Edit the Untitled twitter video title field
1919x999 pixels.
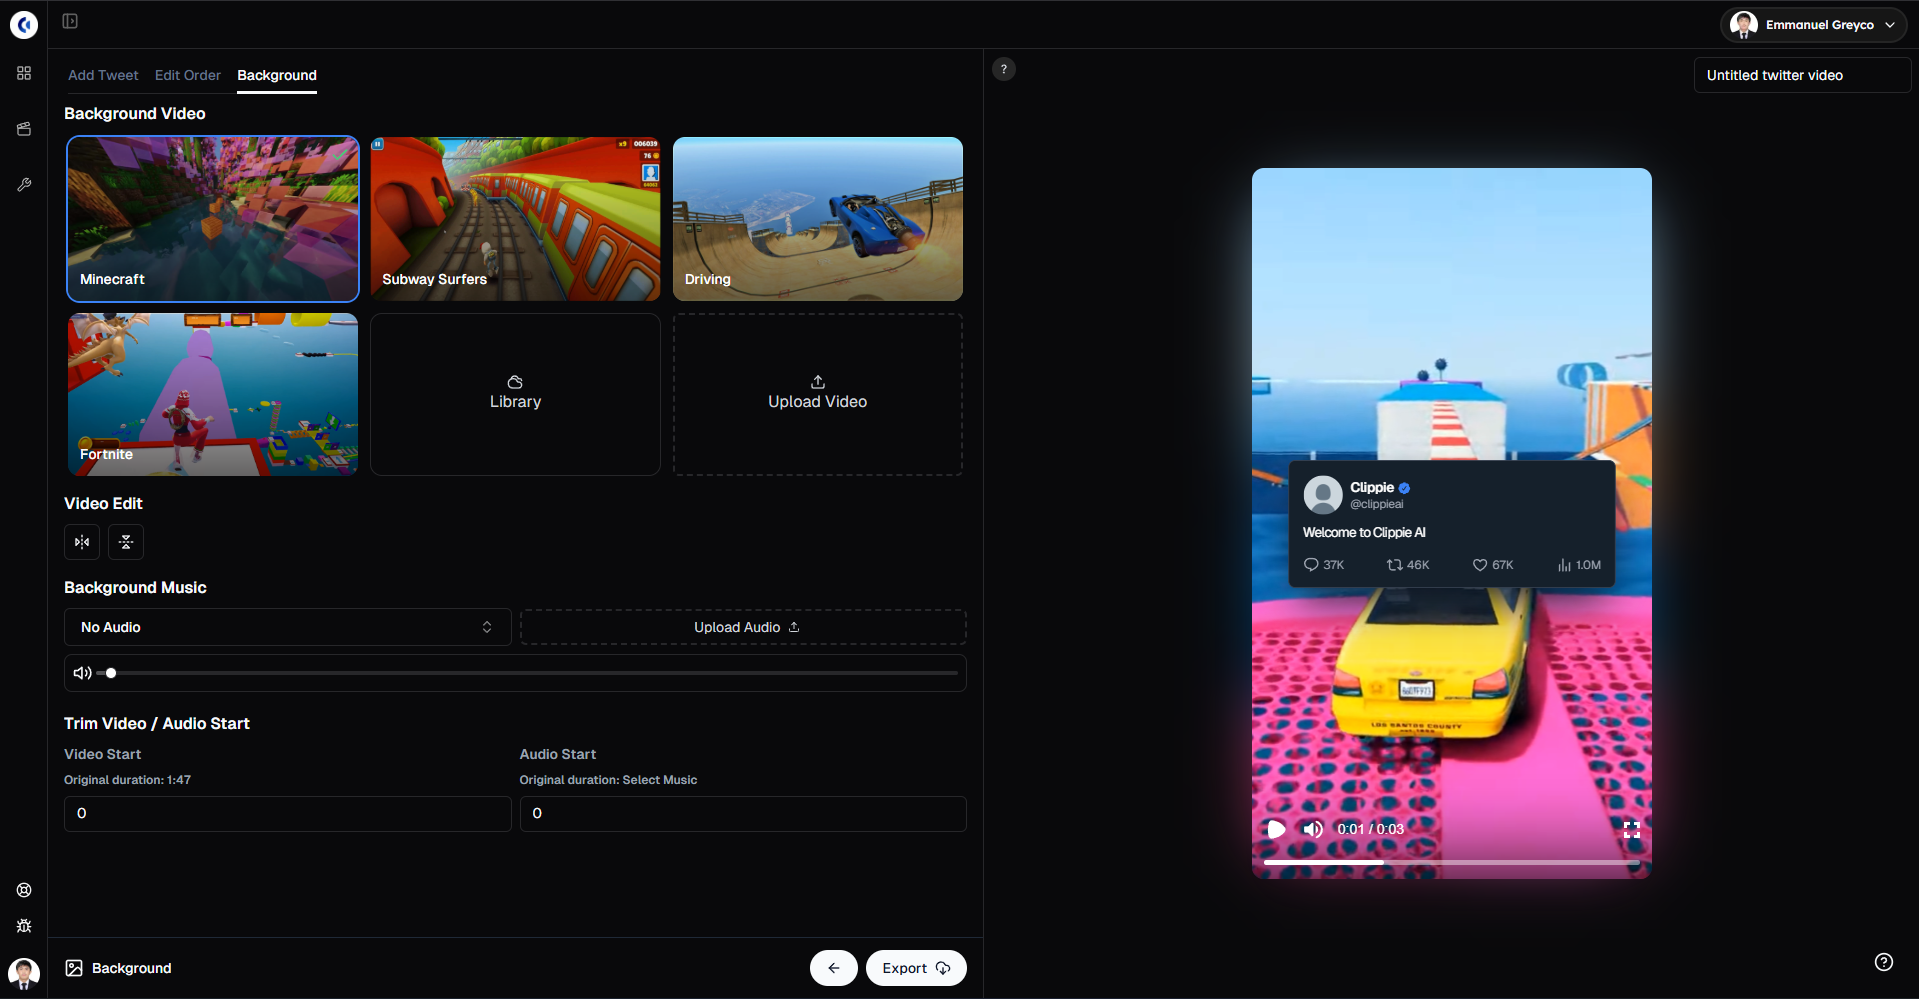1802,75
